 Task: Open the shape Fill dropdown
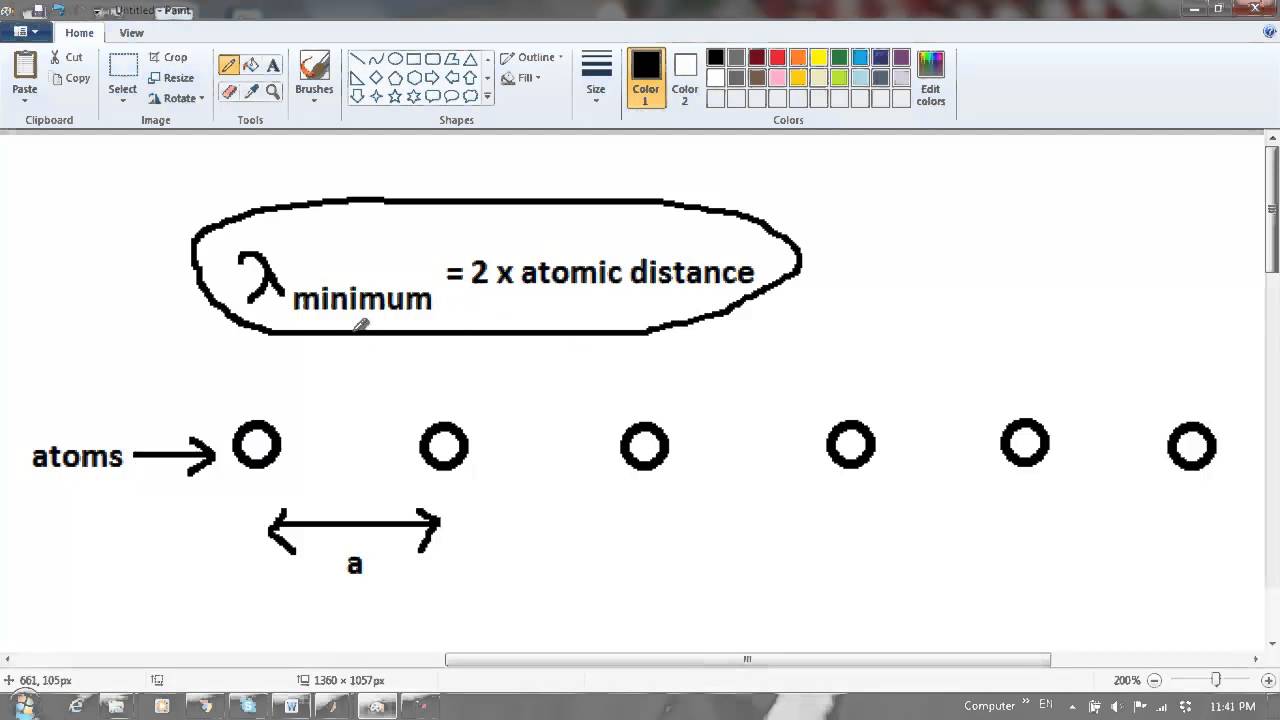(x=521, y=78)
